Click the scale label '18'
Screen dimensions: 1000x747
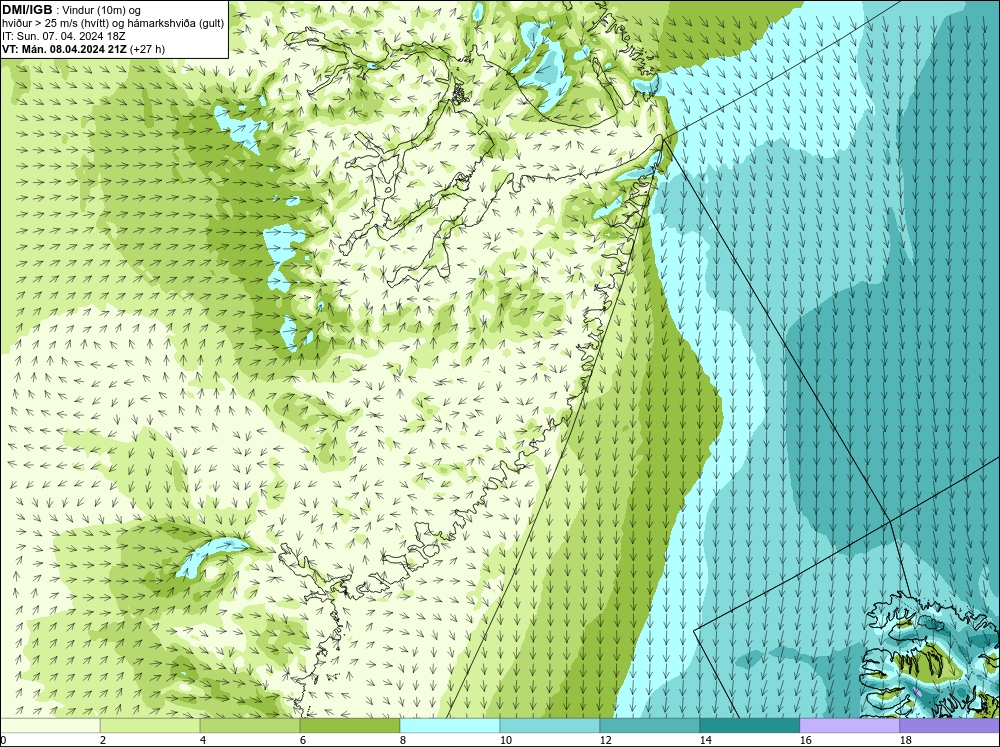tap(906, 740)
